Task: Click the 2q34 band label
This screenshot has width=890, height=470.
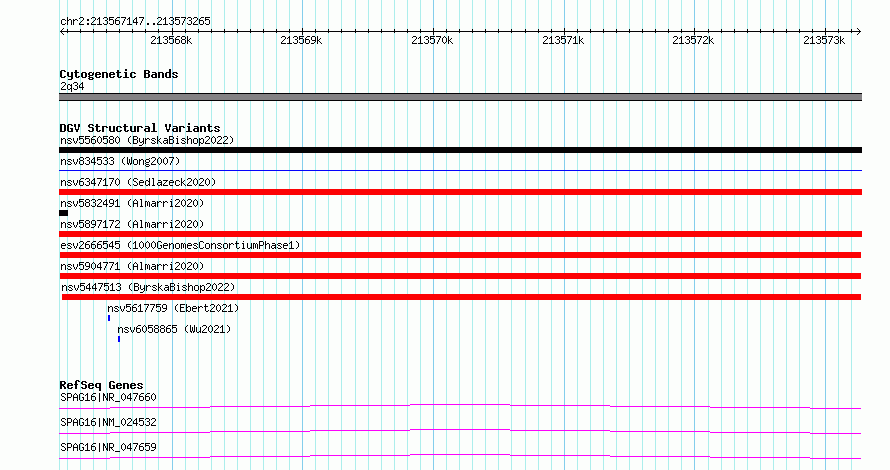Action: [x=72, y=86]
